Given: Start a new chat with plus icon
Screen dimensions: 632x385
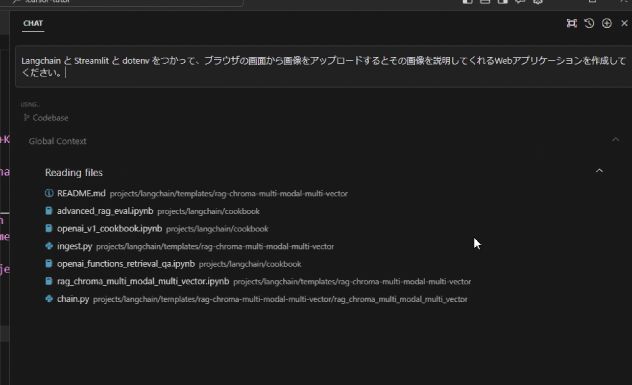Looking at the screenshot, I should point(607,23).
